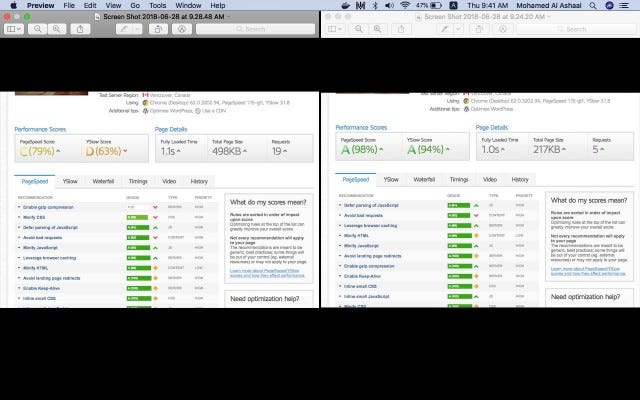Open highlight pen dropdown arrow in right Preview toolbar
Screen dimensions: 640x400
click(459, 29)
